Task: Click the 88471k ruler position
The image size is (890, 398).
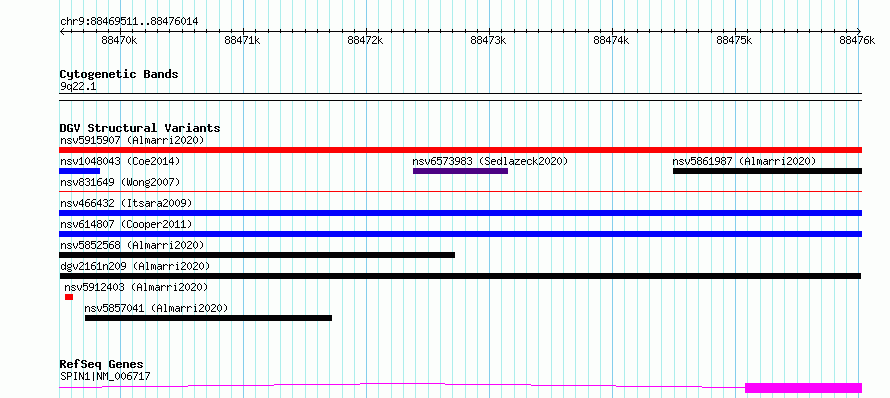Action: (243, 40)
